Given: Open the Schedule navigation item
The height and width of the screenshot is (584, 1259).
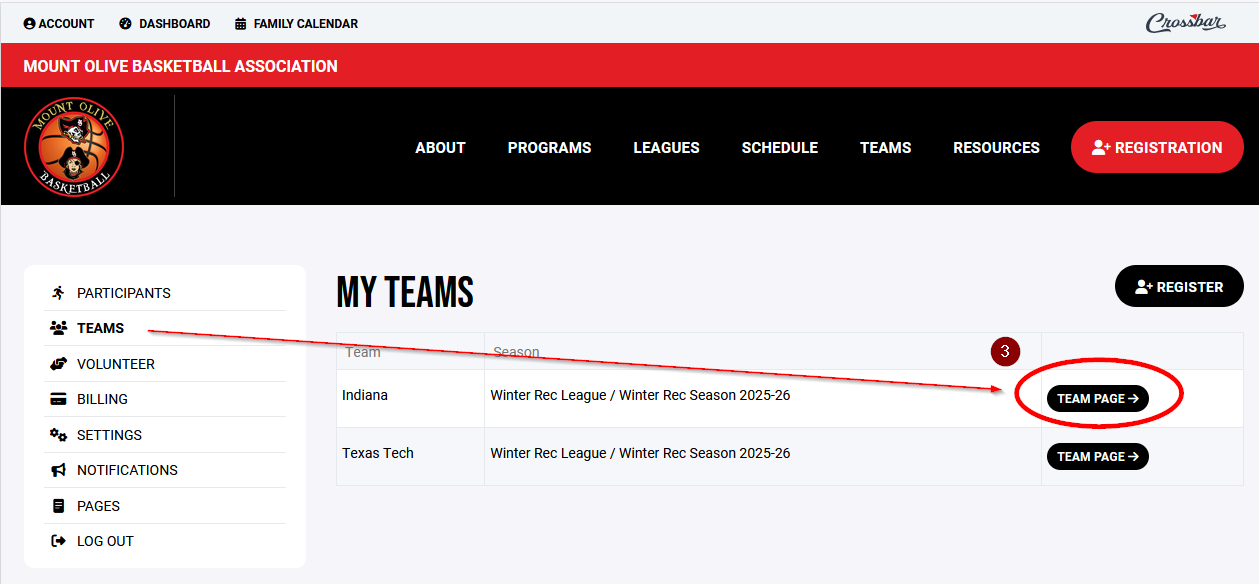Looking at the screenshot, I should 779,147.
